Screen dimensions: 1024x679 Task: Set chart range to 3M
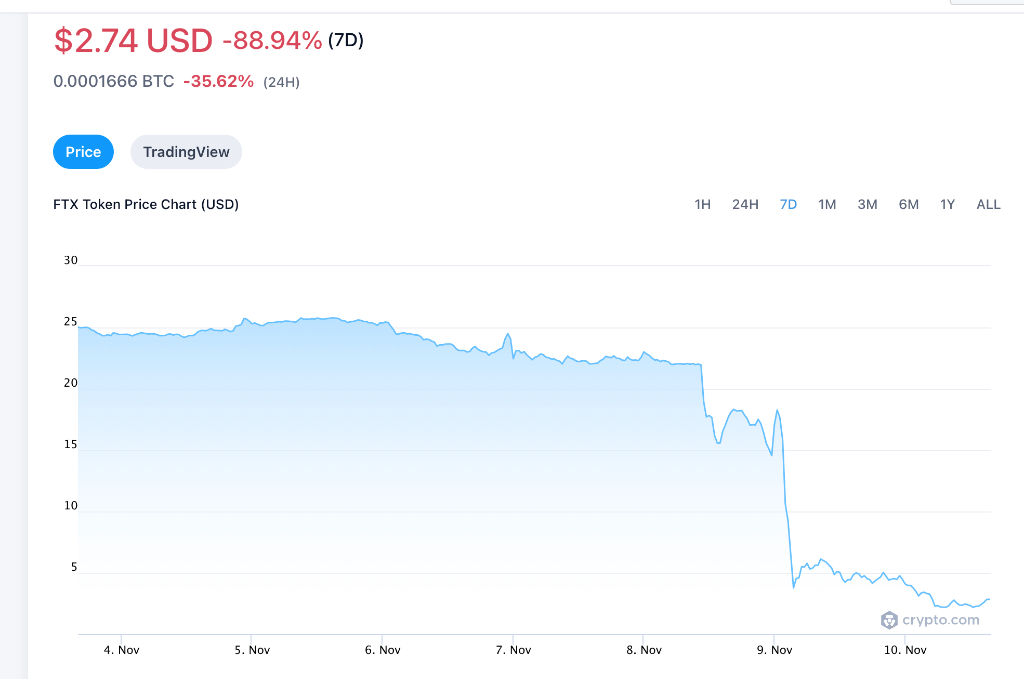867,204
